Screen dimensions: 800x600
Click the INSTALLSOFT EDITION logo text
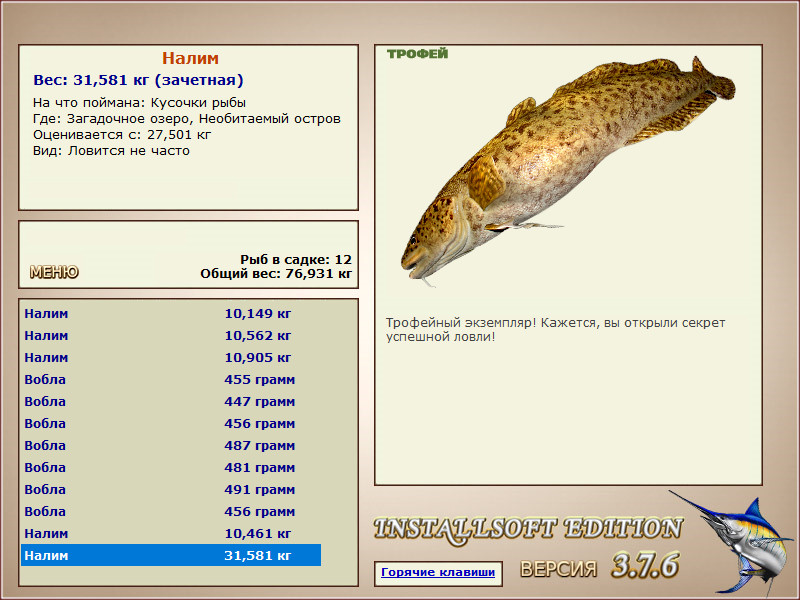coord(528,529)
